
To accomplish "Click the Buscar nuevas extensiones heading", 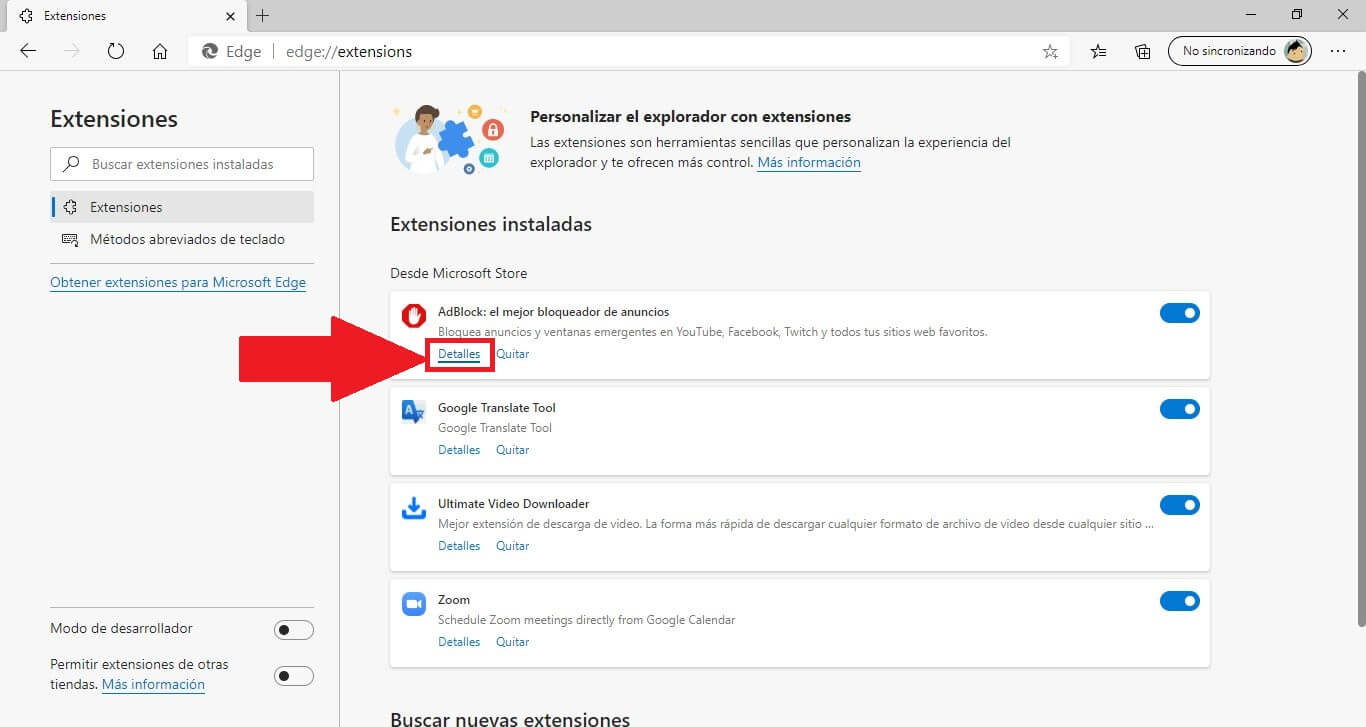I will pos(510,719).
